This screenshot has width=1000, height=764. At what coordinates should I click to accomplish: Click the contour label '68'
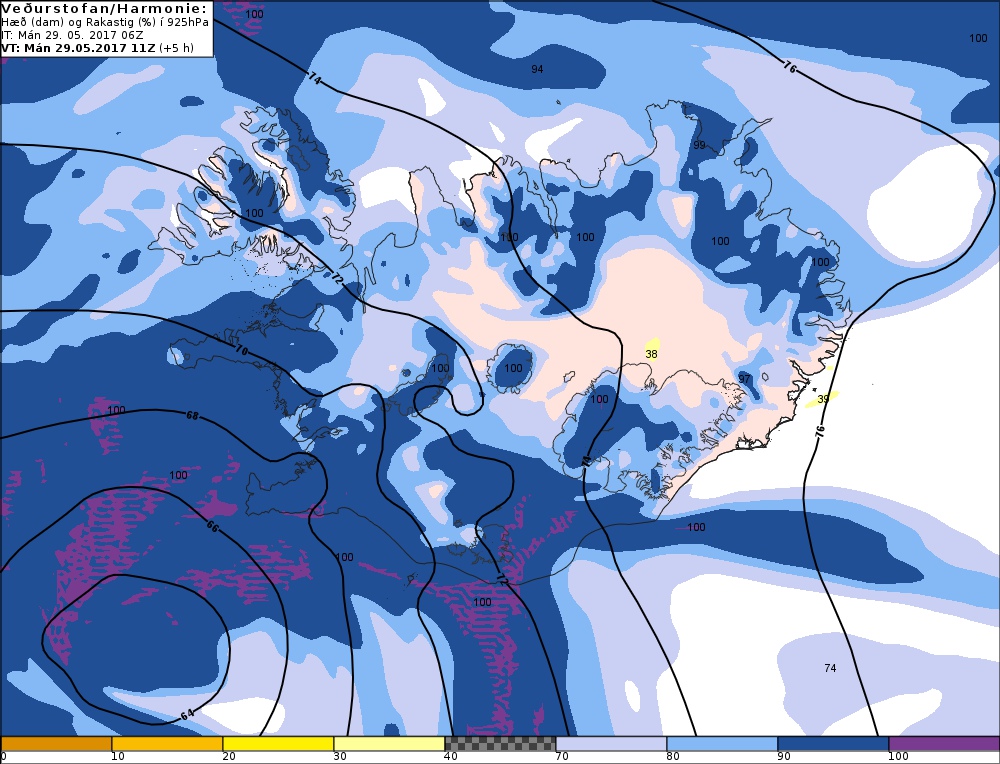tap(193, 416)
